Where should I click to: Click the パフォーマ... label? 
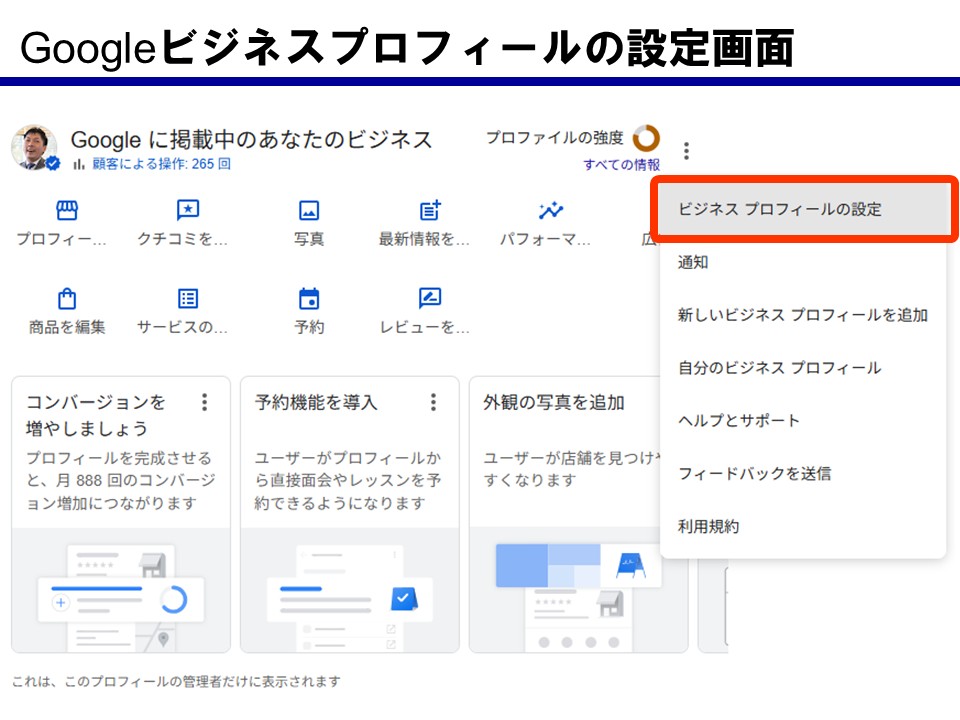[x=545, y=239]
